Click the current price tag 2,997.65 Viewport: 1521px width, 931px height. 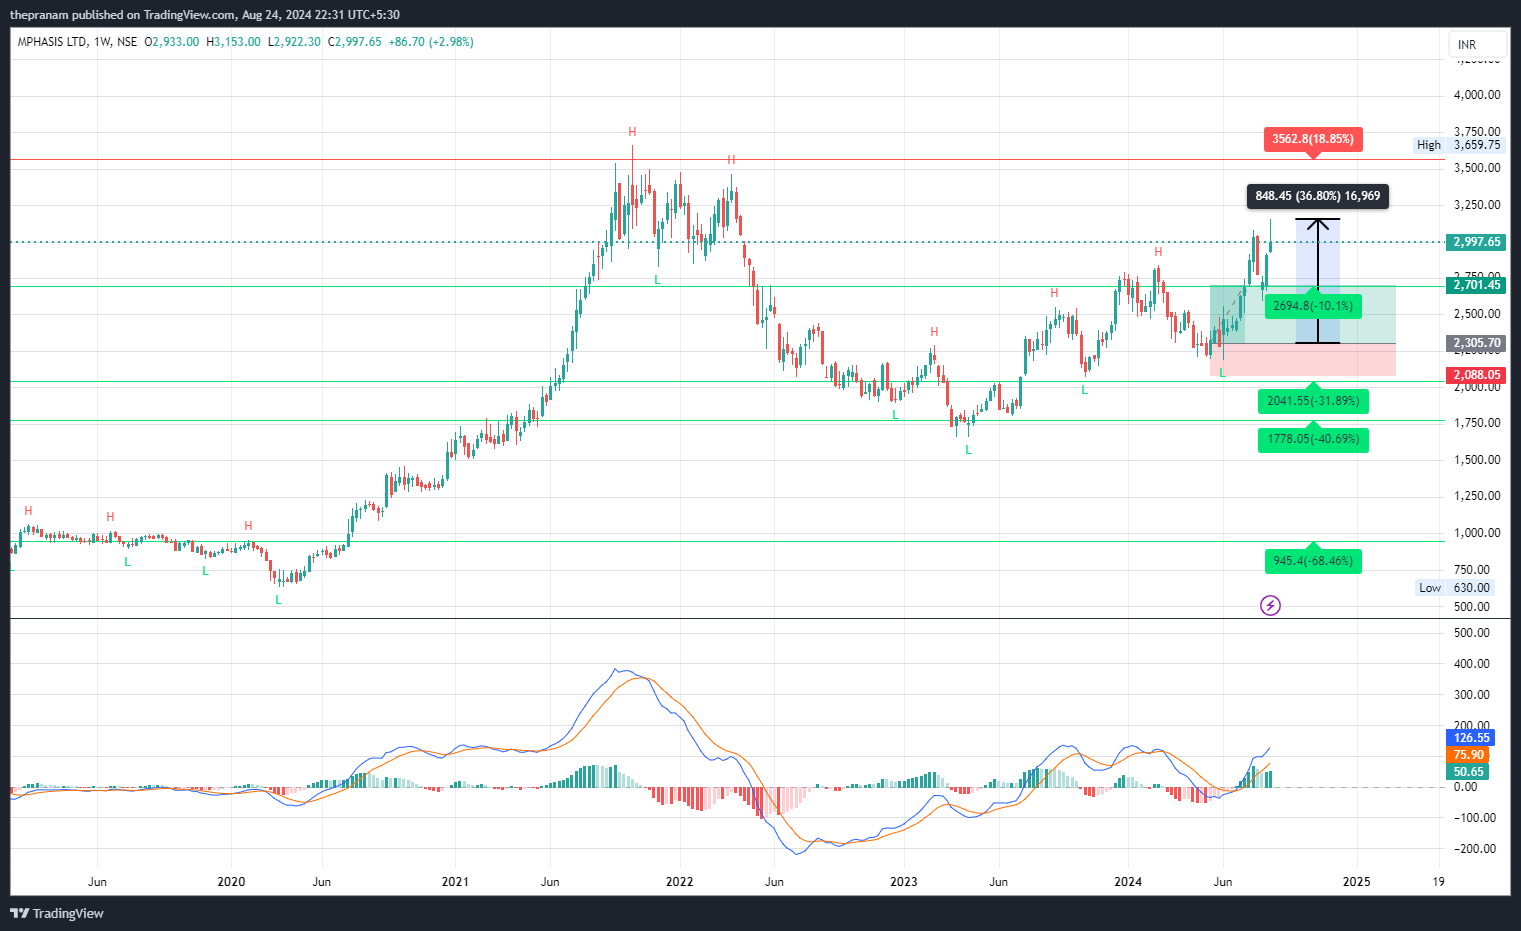click(x=1476, y=242)
